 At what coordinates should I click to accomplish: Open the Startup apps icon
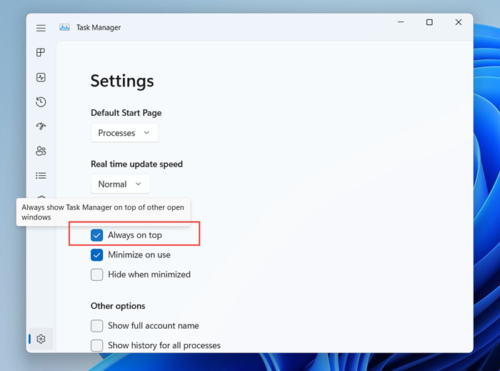41,126
